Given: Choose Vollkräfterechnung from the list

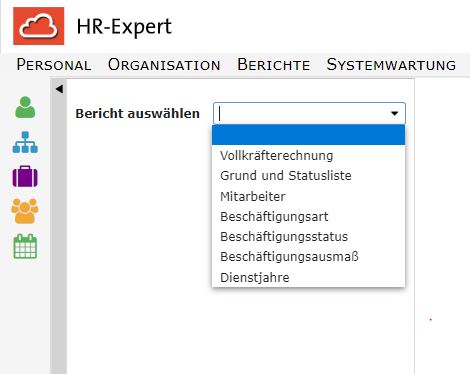Looking at the screenshot, I should (x=308, y=156).
